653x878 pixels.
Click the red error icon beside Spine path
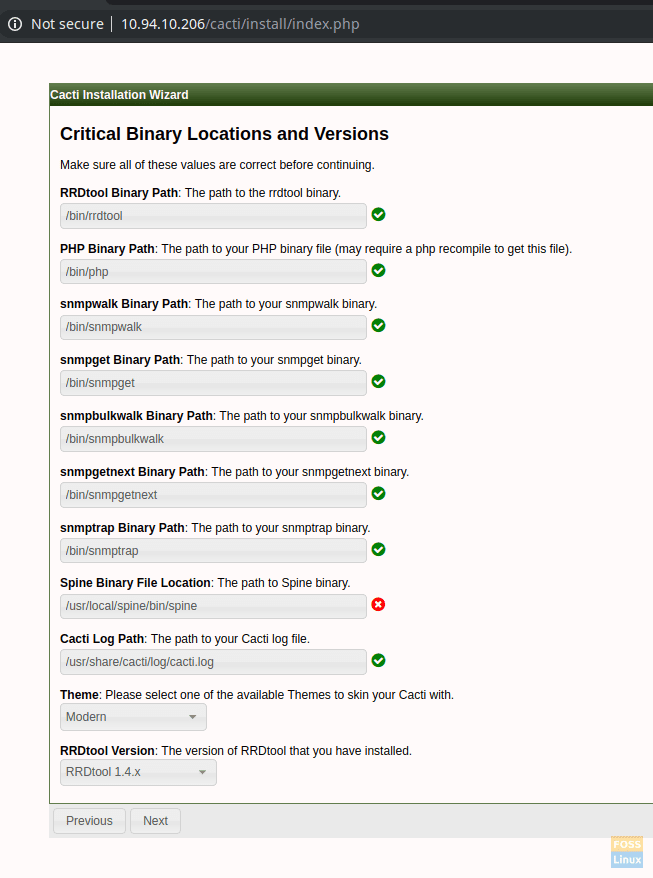pyautogui.click(x=379, y=604)
